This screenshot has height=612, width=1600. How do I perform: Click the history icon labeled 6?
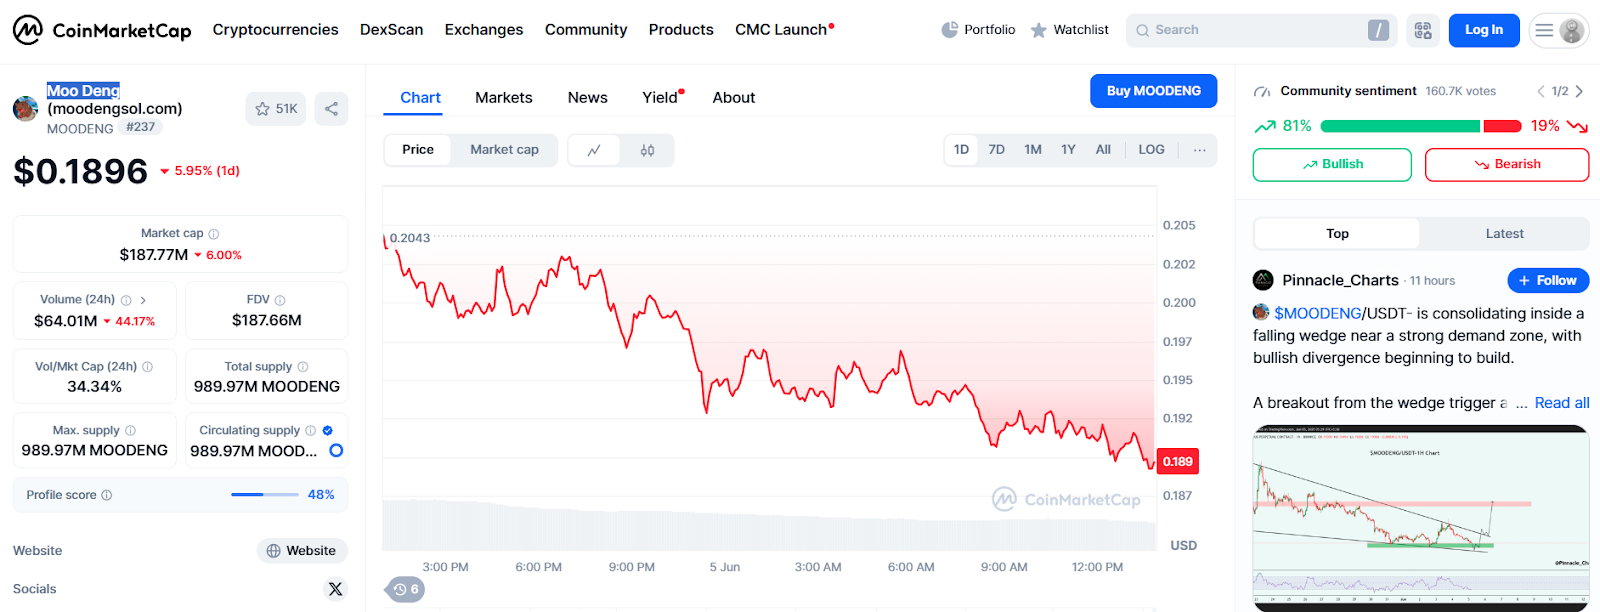[405, 590]
